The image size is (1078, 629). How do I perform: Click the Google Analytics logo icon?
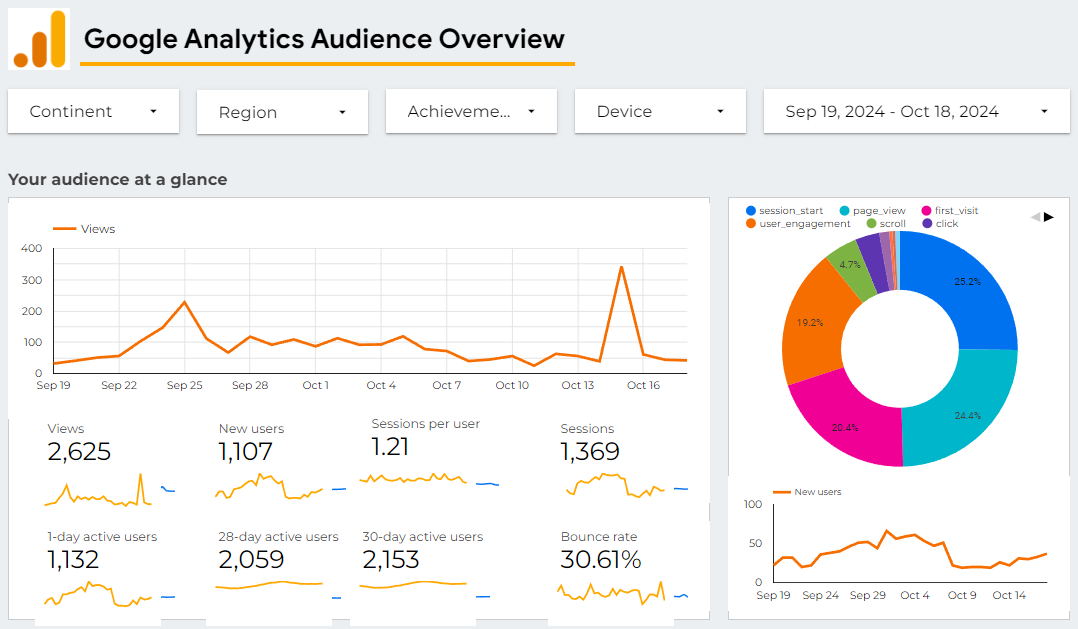[39, 39]
